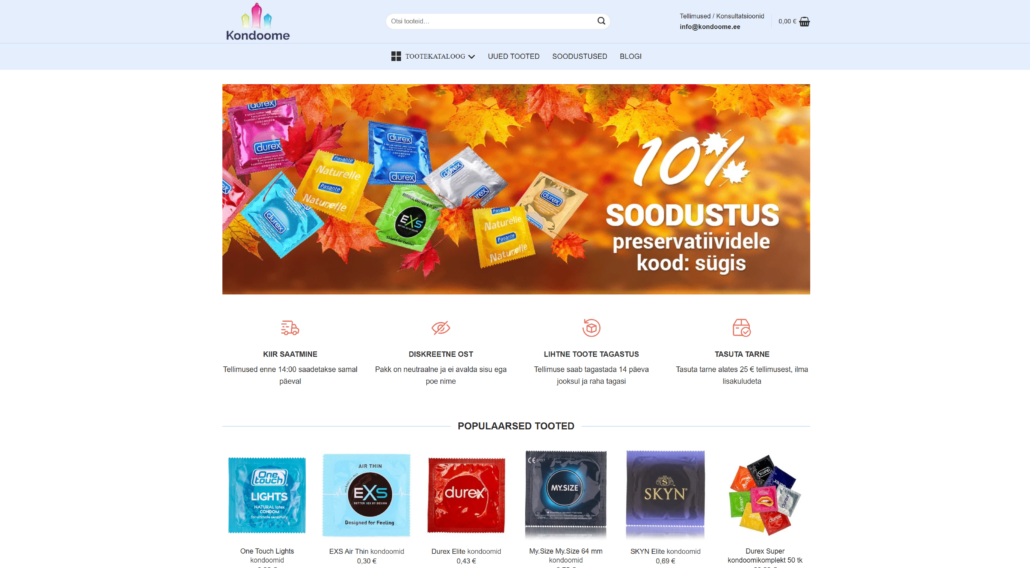Open the EXS Air Thin product image
Image resolution: width=1030 pixels, height=568 pixels.
tap(367, 495)
